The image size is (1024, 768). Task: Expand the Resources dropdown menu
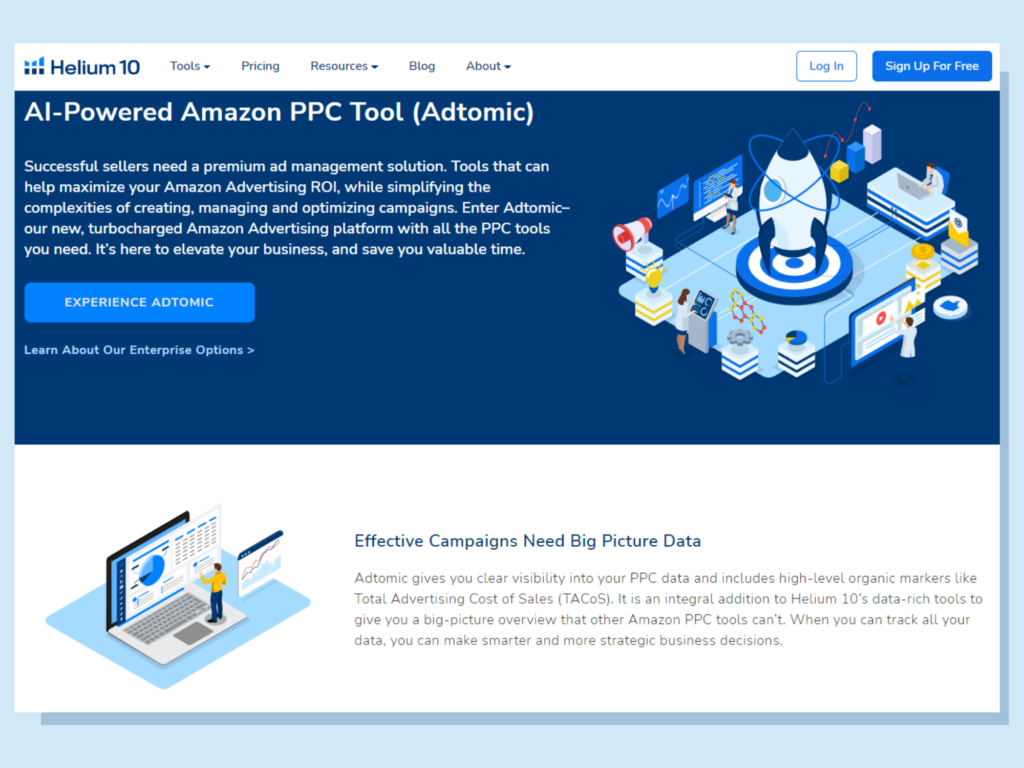(x=344, y=66)
